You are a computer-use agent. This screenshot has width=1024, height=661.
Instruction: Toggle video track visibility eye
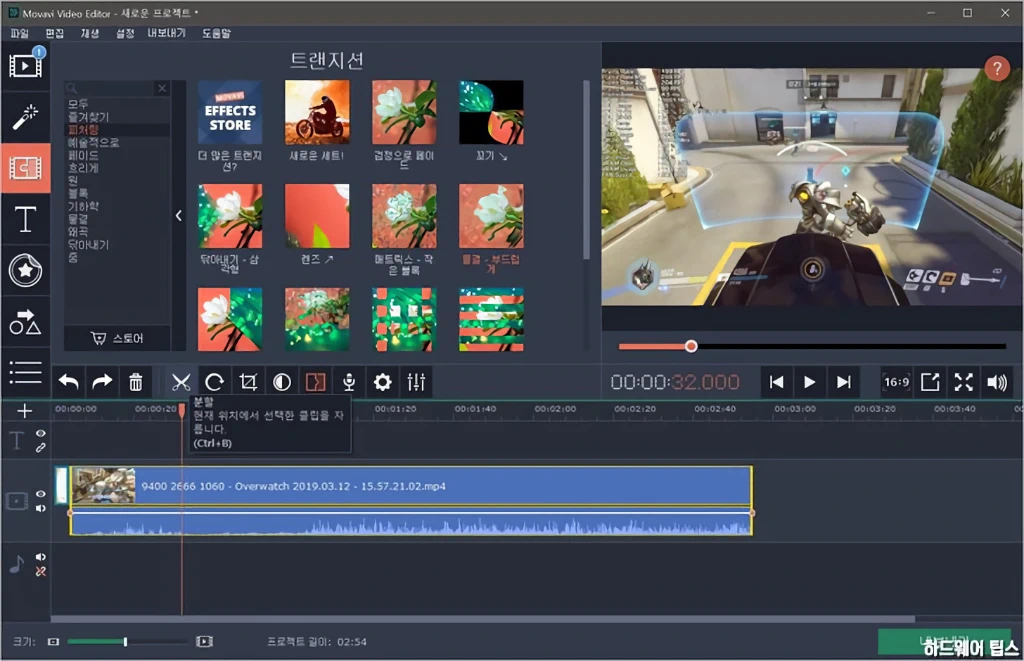pyautogui.click(x=40, y=494)
